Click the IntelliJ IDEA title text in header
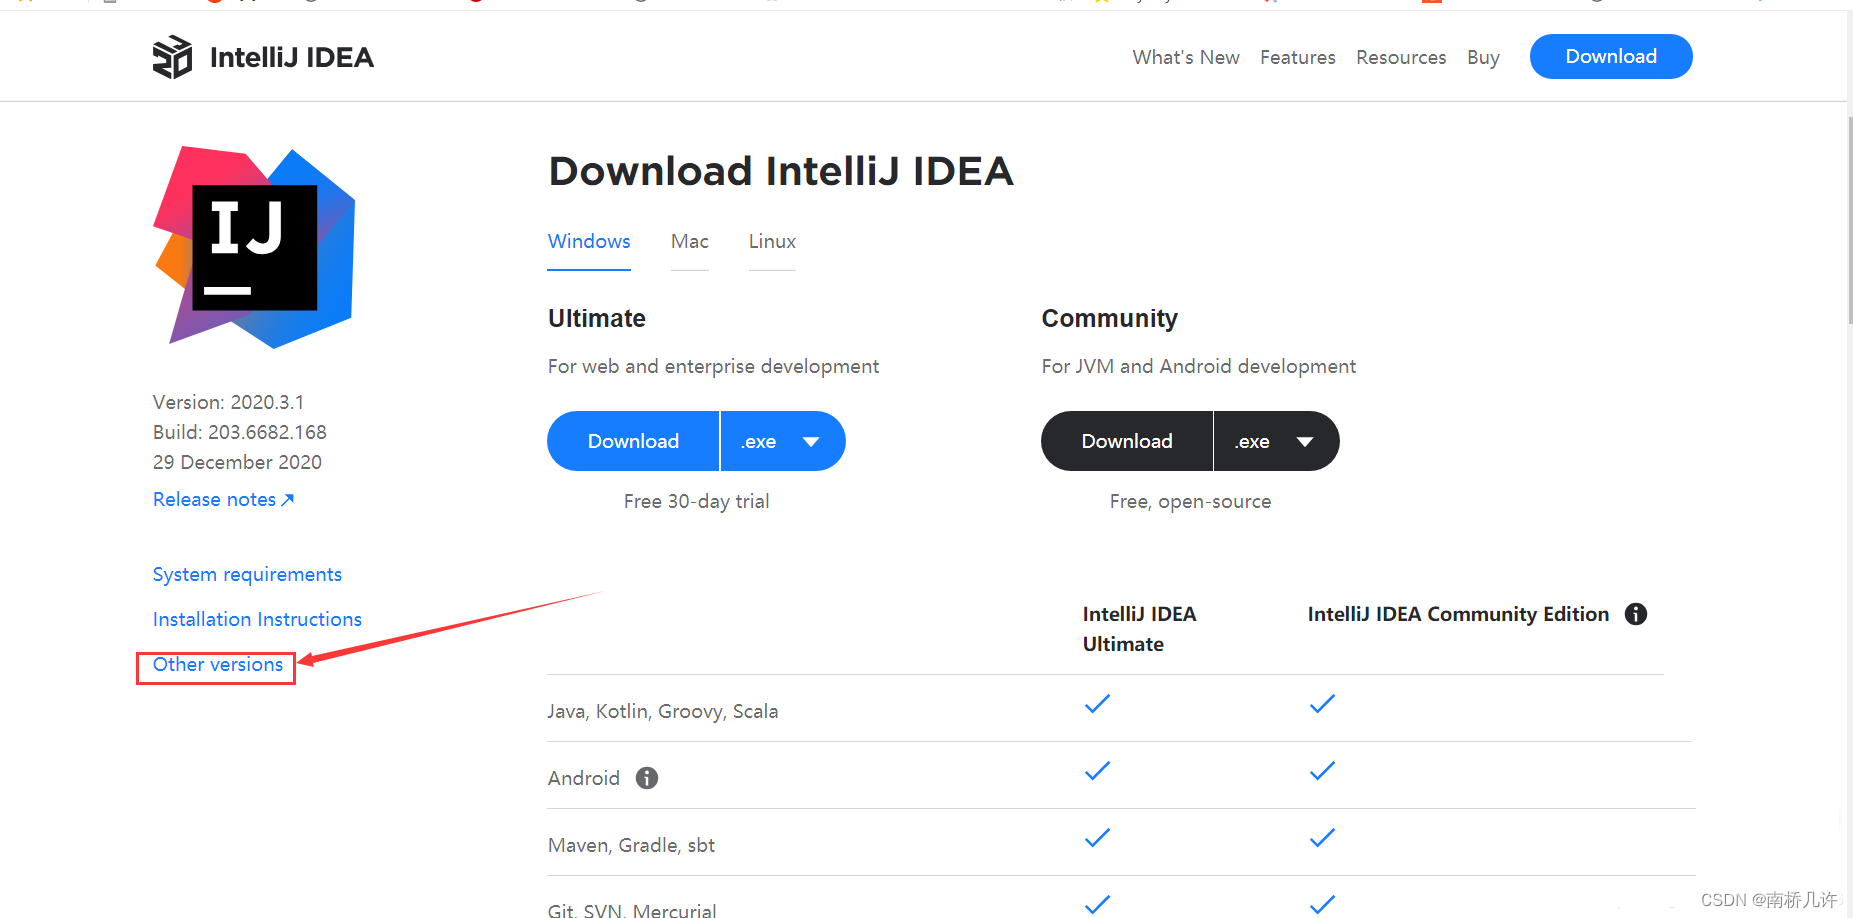1853x918 pixels. [x=292, y=57]
